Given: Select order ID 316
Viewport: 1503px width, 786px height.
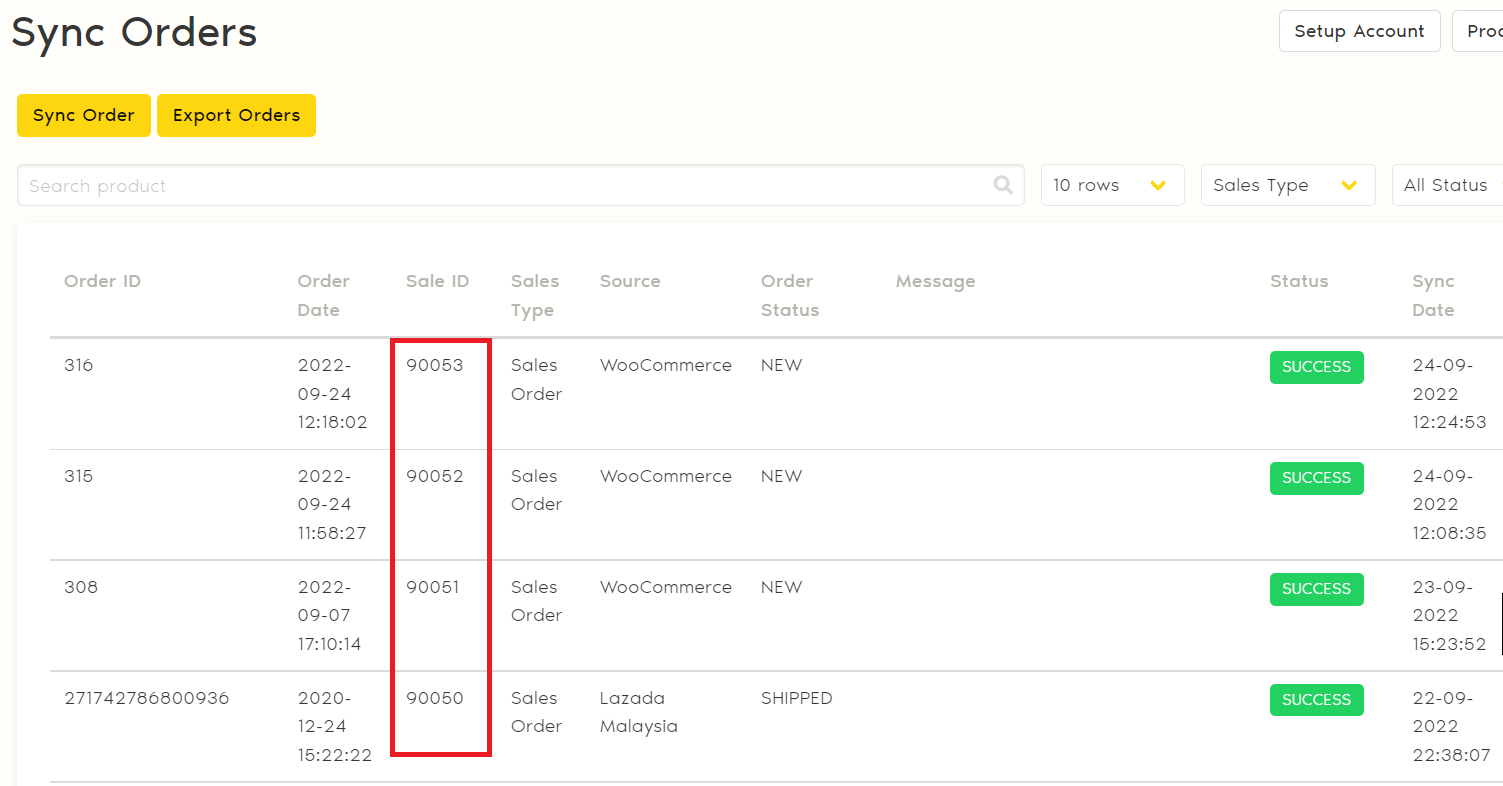Looking at the screenshot, I should click(x=78, y=365).
